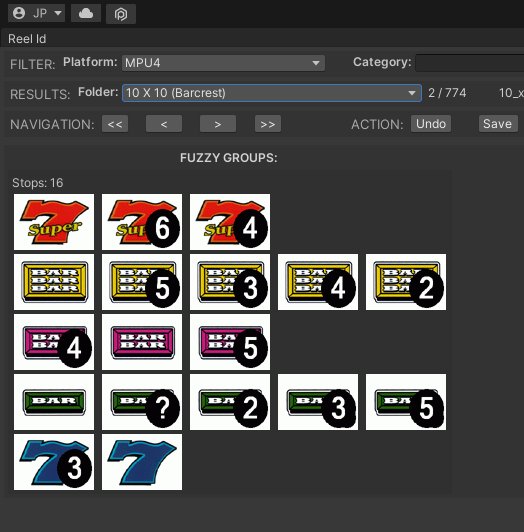
Task: Select the green BAR thumbnail with question mark
Action: pyautogui.click(x=142, y=402)
